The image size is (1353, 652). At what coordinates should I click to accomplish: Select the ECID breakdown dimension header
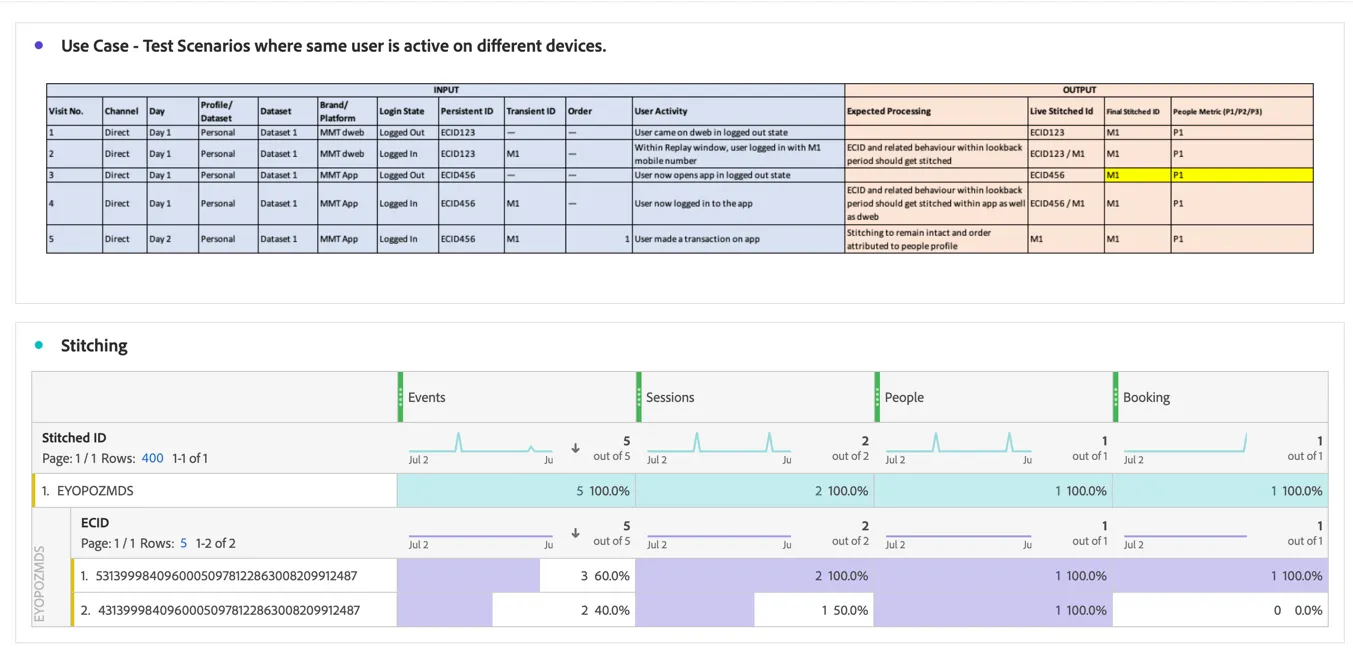tap(95, 522)
